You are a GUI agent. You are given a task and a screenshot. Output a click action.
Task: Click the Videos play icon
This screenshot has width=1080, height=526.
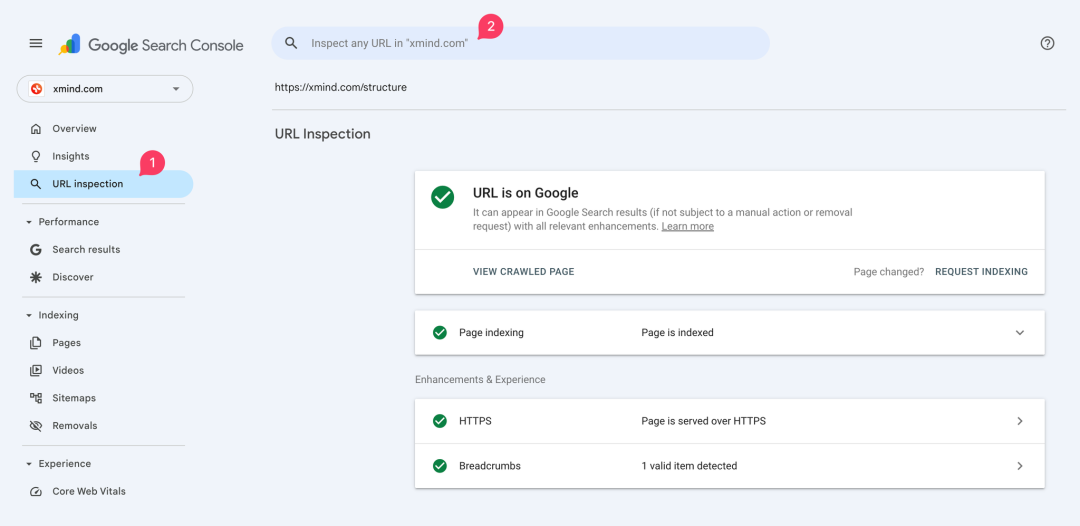click(36, 370)
